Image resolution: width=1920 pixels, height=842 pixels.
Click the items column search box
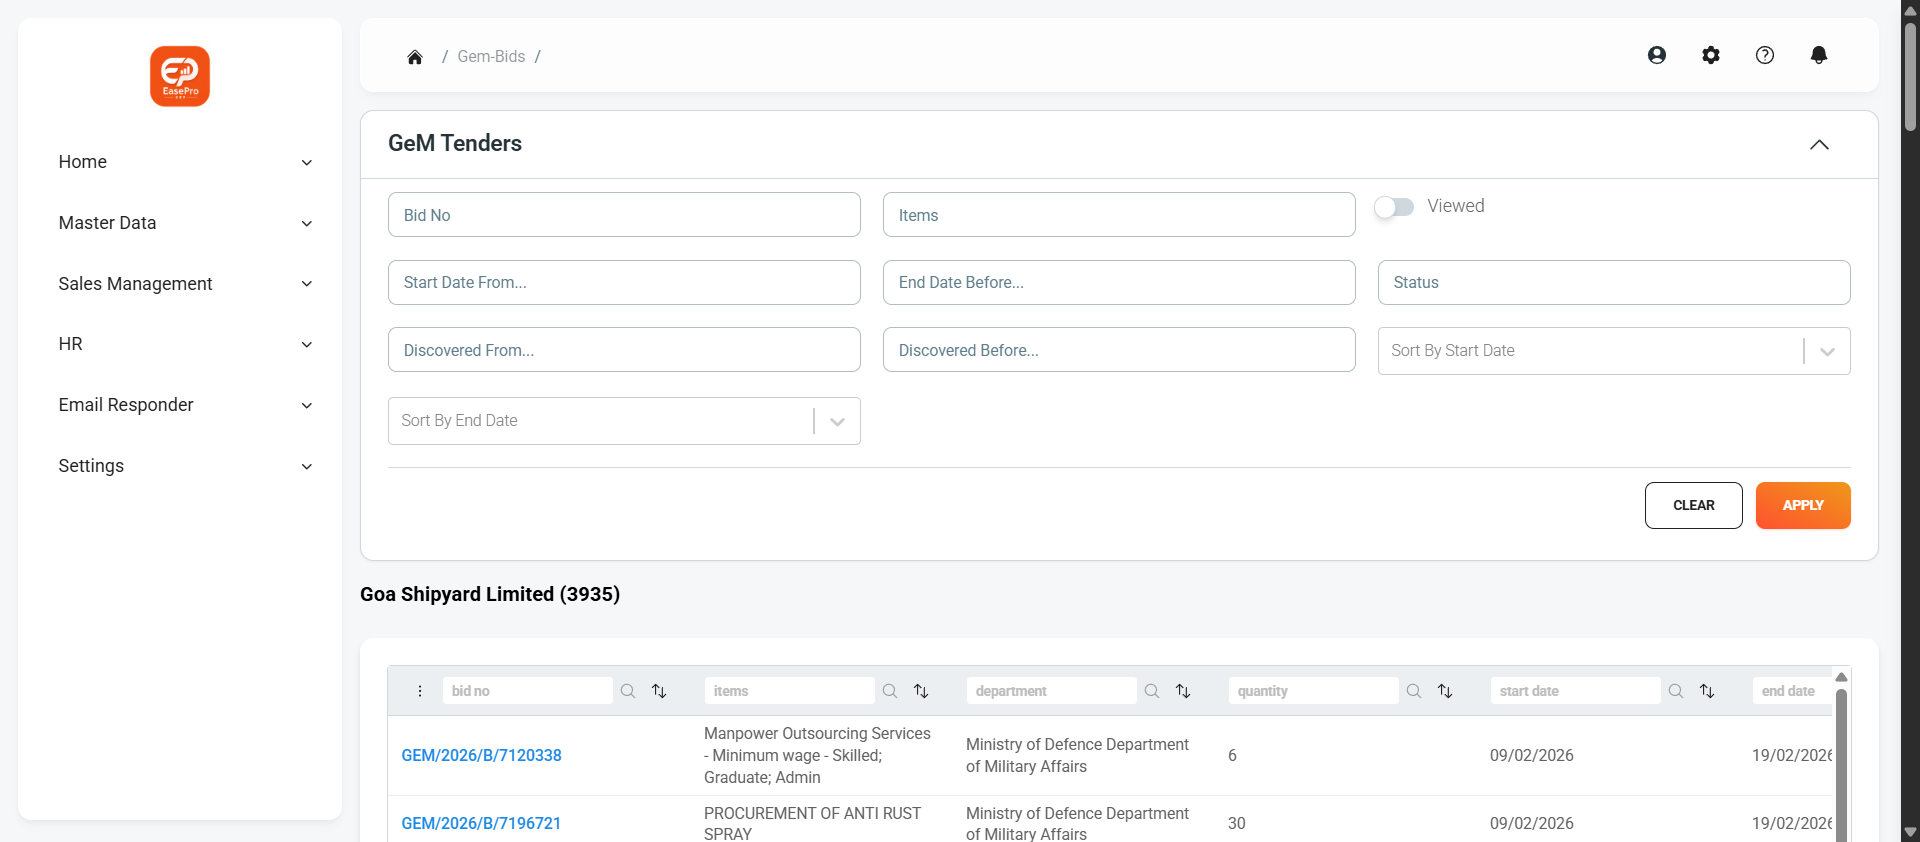790,691
